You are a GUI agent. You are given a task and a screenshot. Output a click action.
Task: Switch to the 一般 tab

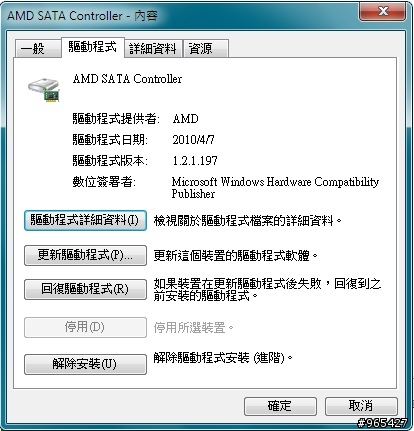tap(38, 49)
